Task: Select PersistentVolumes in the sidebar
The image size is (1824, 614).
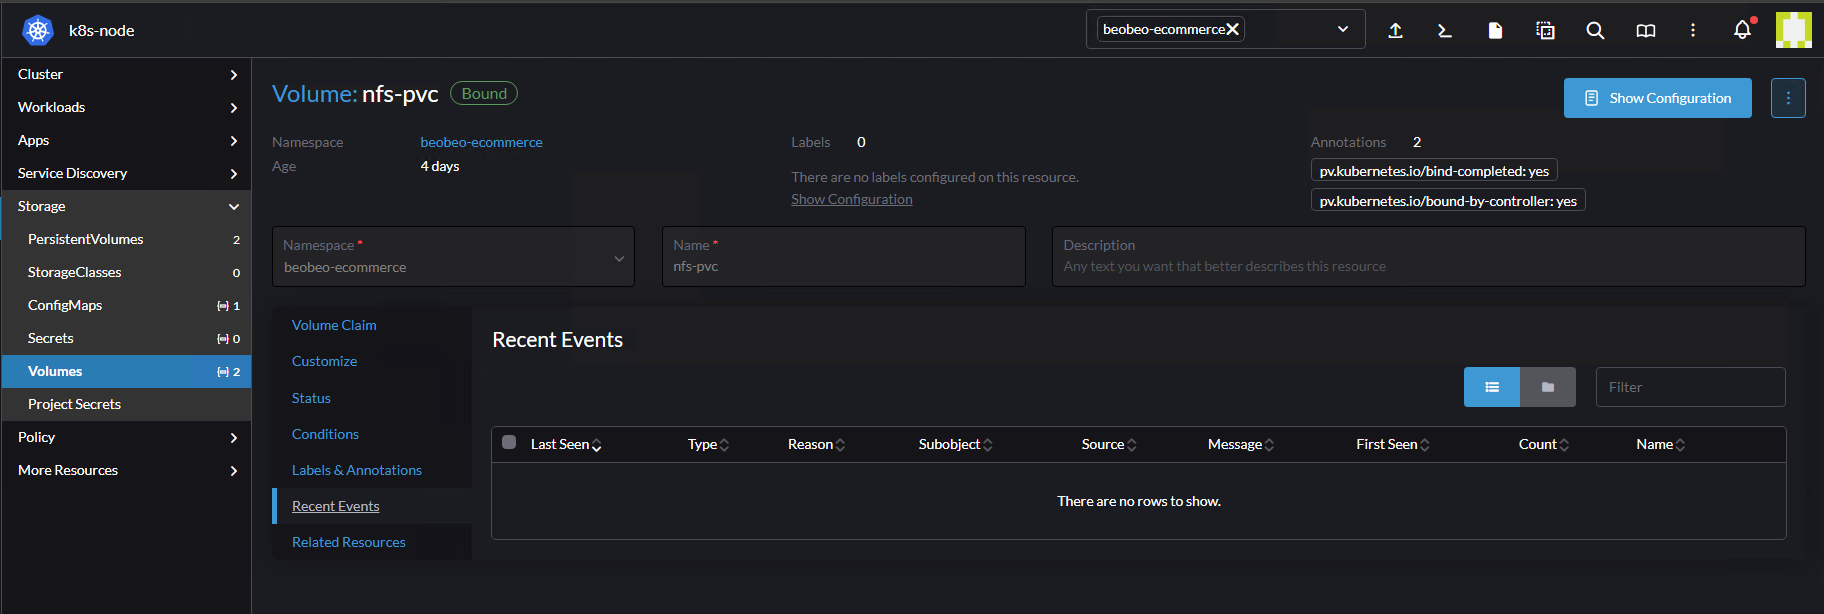Action: (x=86, y=239)
